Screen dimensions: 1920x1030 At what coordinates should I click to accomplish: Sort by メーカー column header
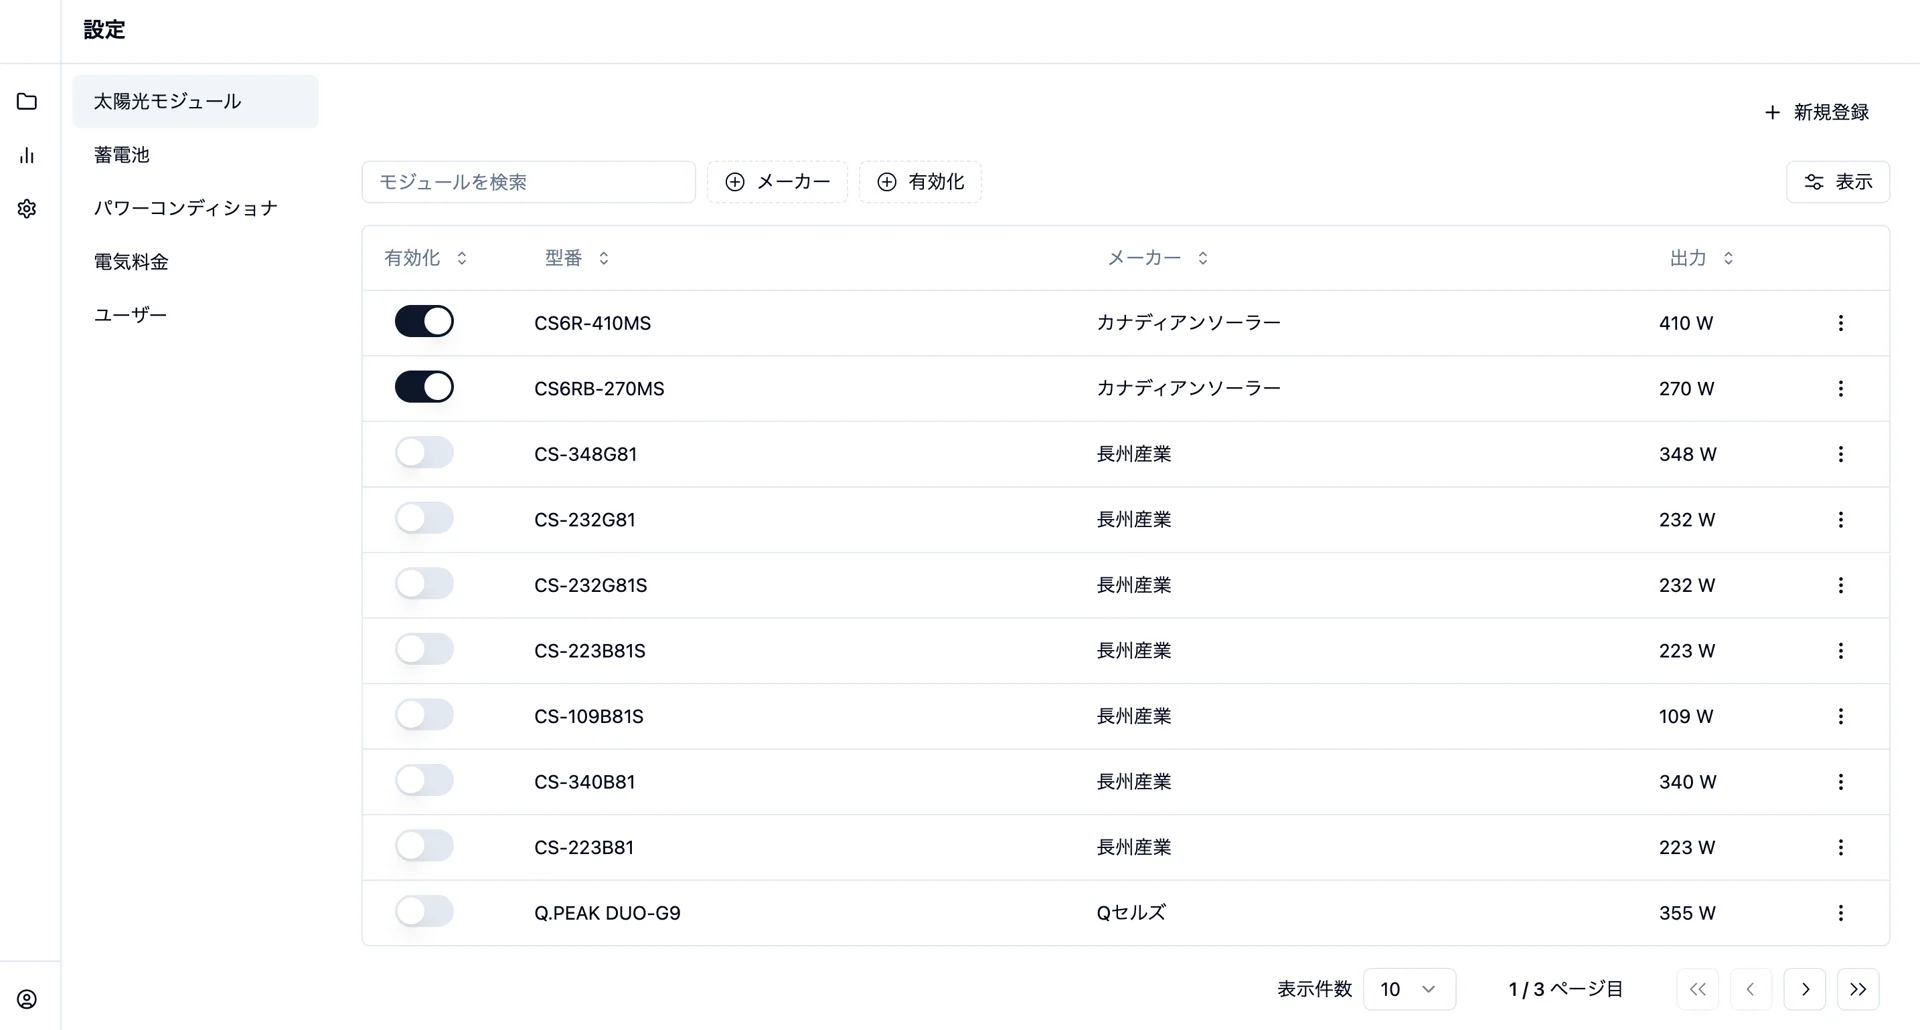pyautogui.click(x=1158, y=258)
